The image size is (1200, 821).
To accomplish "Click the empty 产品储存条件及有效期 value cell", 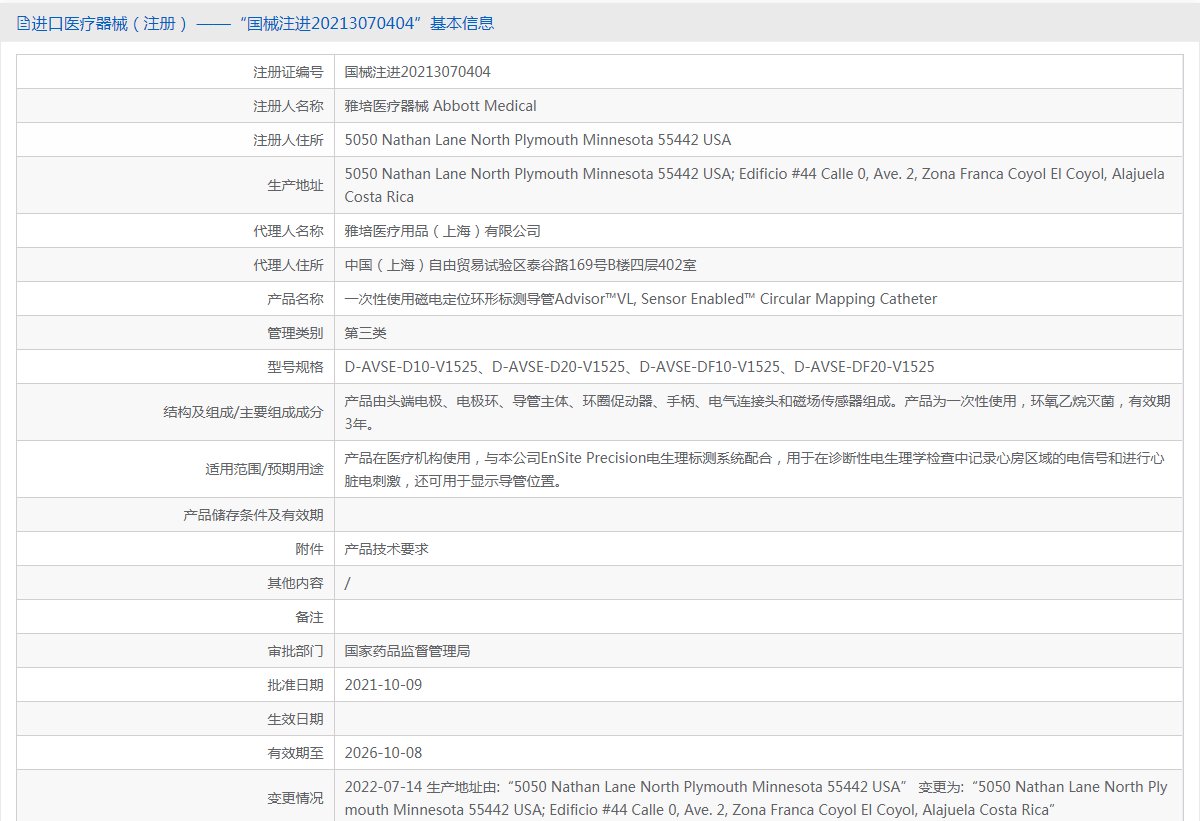I will (756, 515).
